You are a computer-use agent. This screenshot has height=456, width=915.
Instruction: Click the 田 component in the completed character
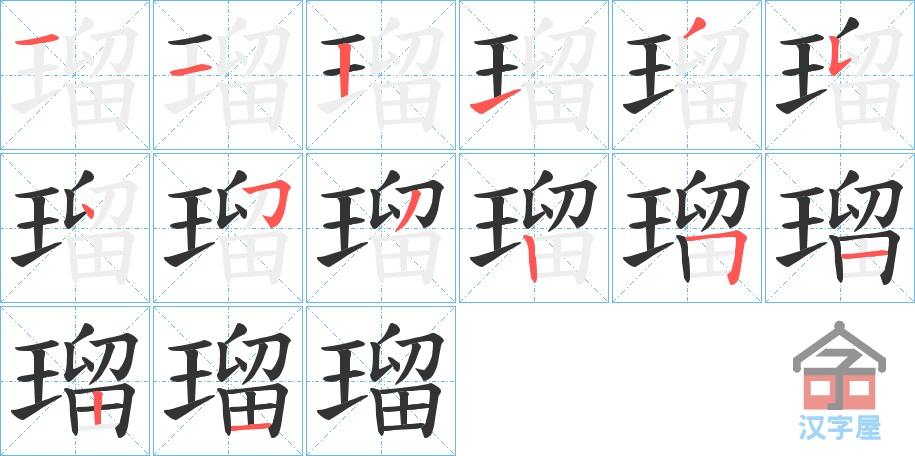coord(408,410)
